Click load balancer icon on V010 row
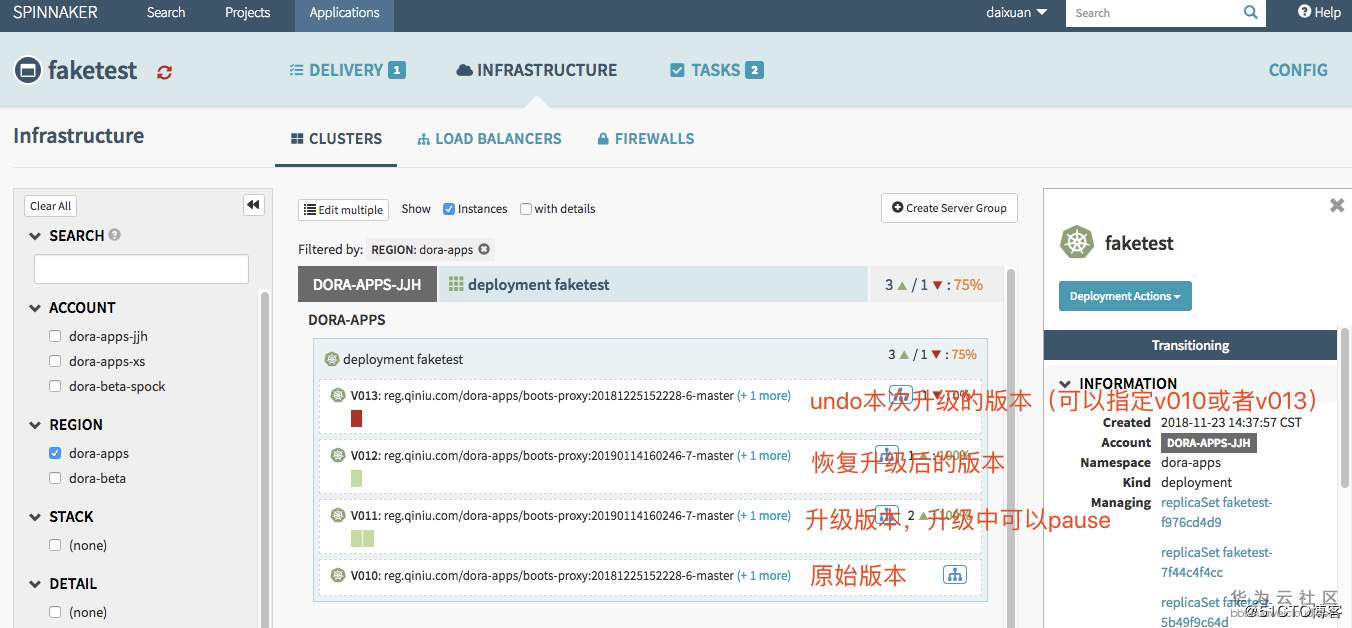The image size is (1352, 628). pos(954,575)
